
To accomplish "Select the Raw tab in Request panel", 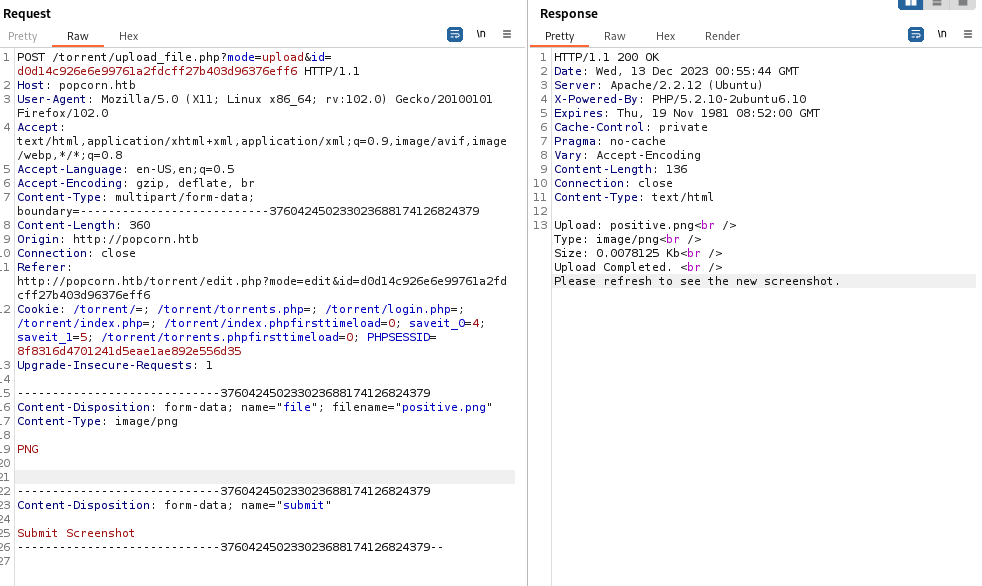I will click(78, 36).
